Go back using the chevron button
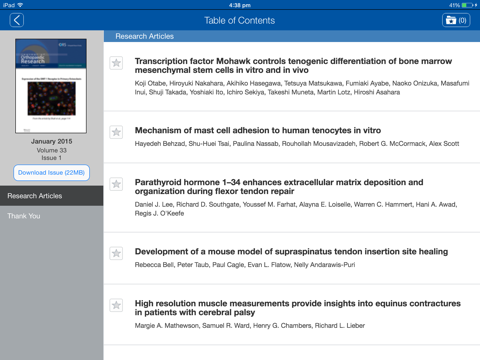The height and width of the screenshot is (360, 480). 17,20
